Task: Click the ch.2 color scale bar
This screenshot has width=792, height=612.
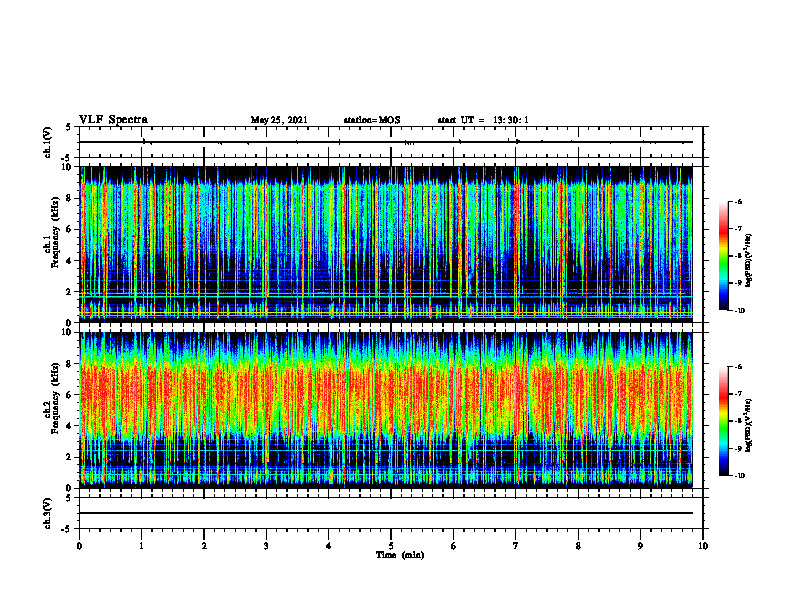Action: pos(724,421)
